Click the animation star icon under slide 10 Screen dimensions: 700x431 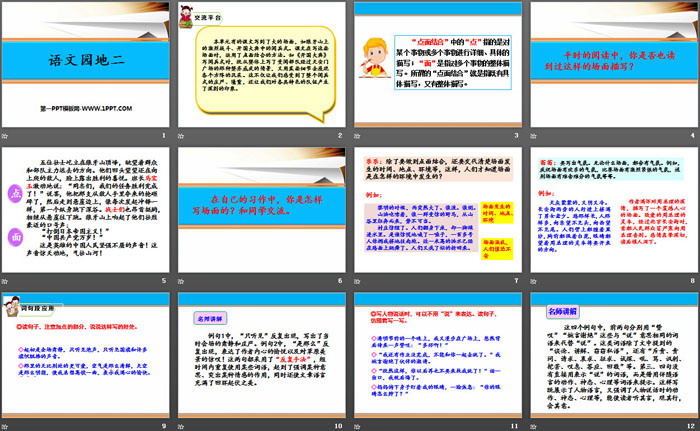click(x=181, y=427)
